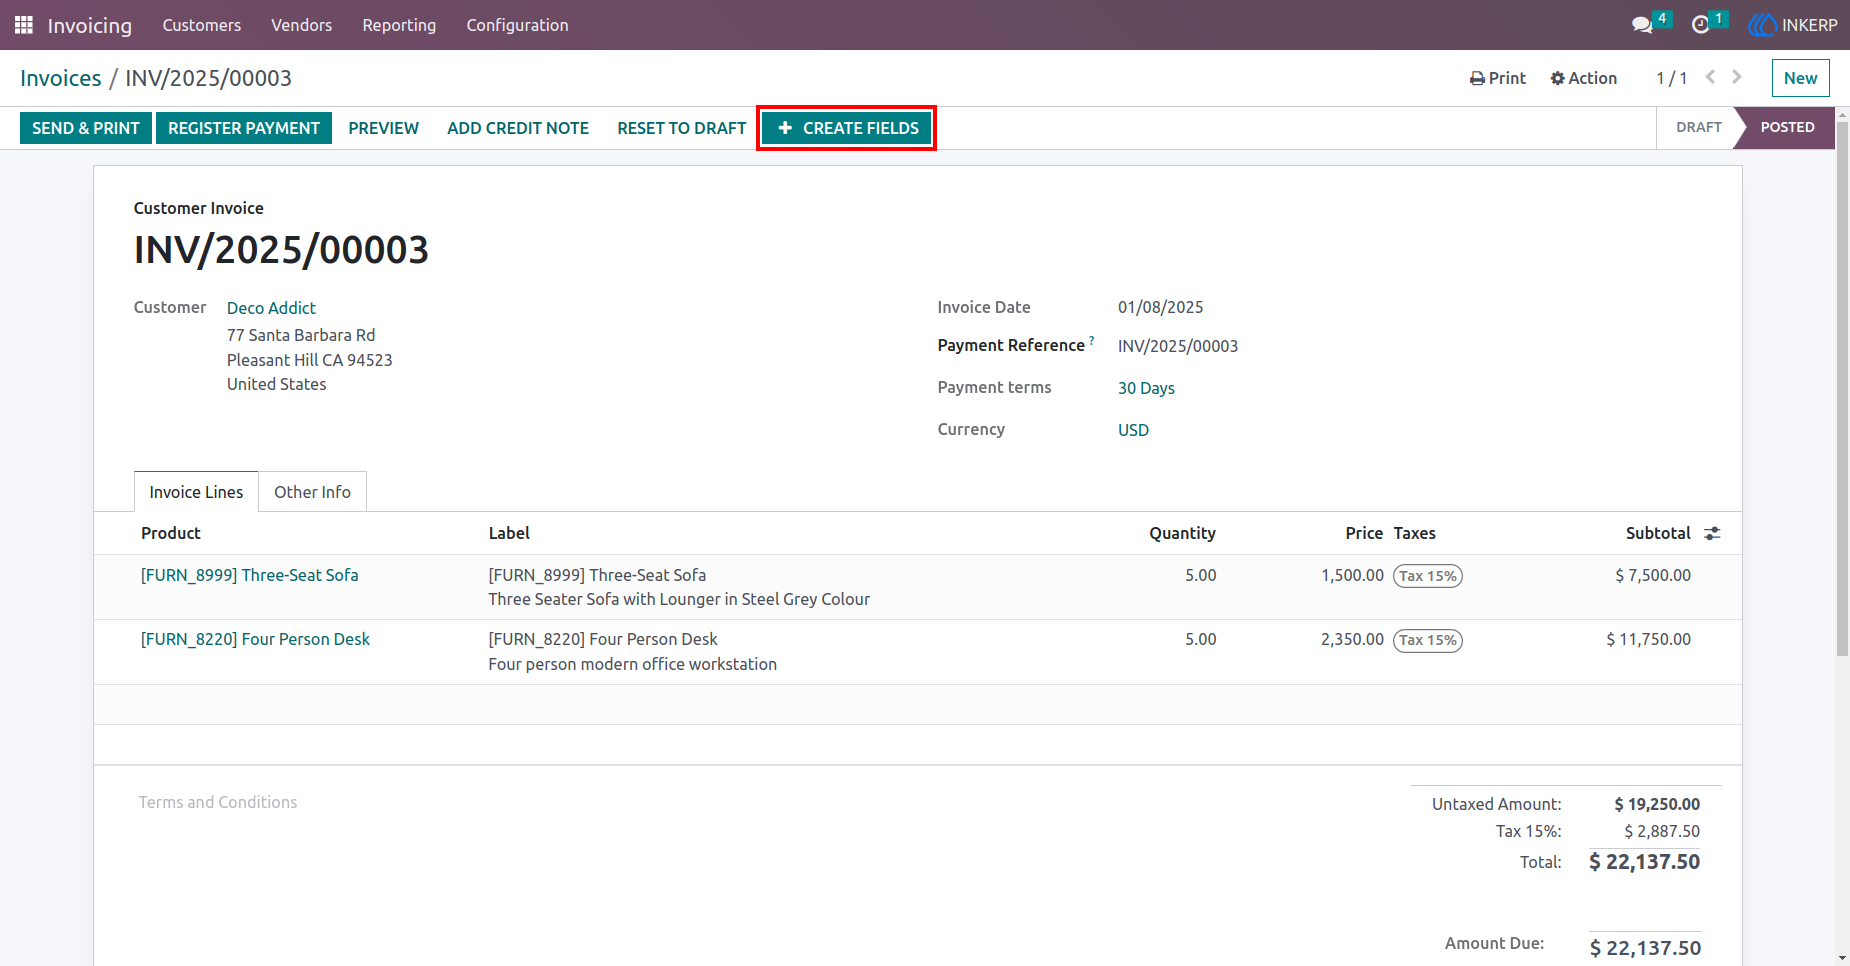The image size is (1850, 966).
Task: Open the apps grid menu icon
Action: [x=24, y=25]
